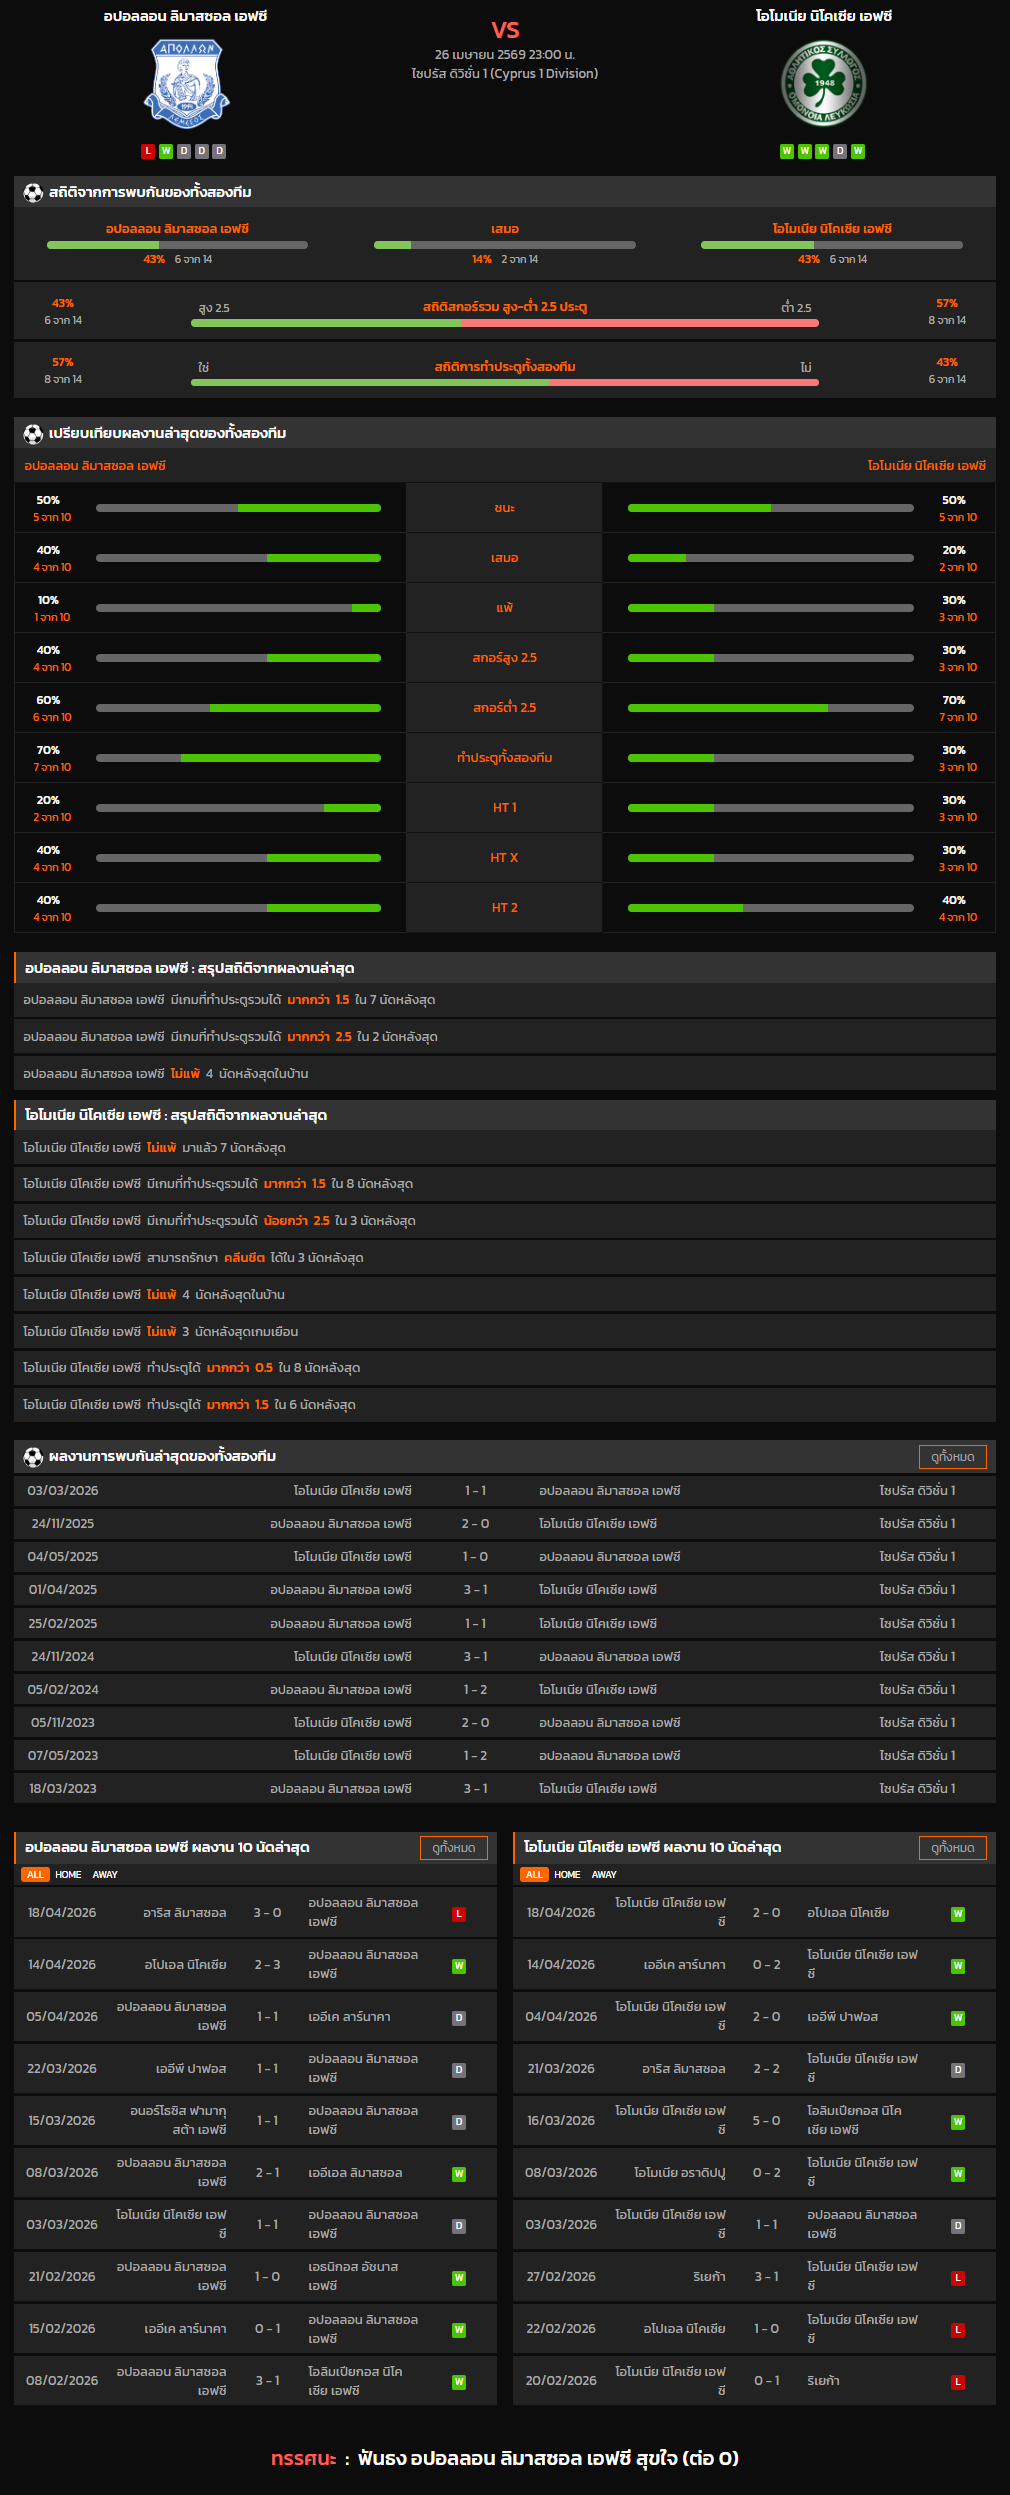Click soccer ball icon beside recent meetings results header
This screenshot has width=1010, height=2495.
click(33, 1456)
